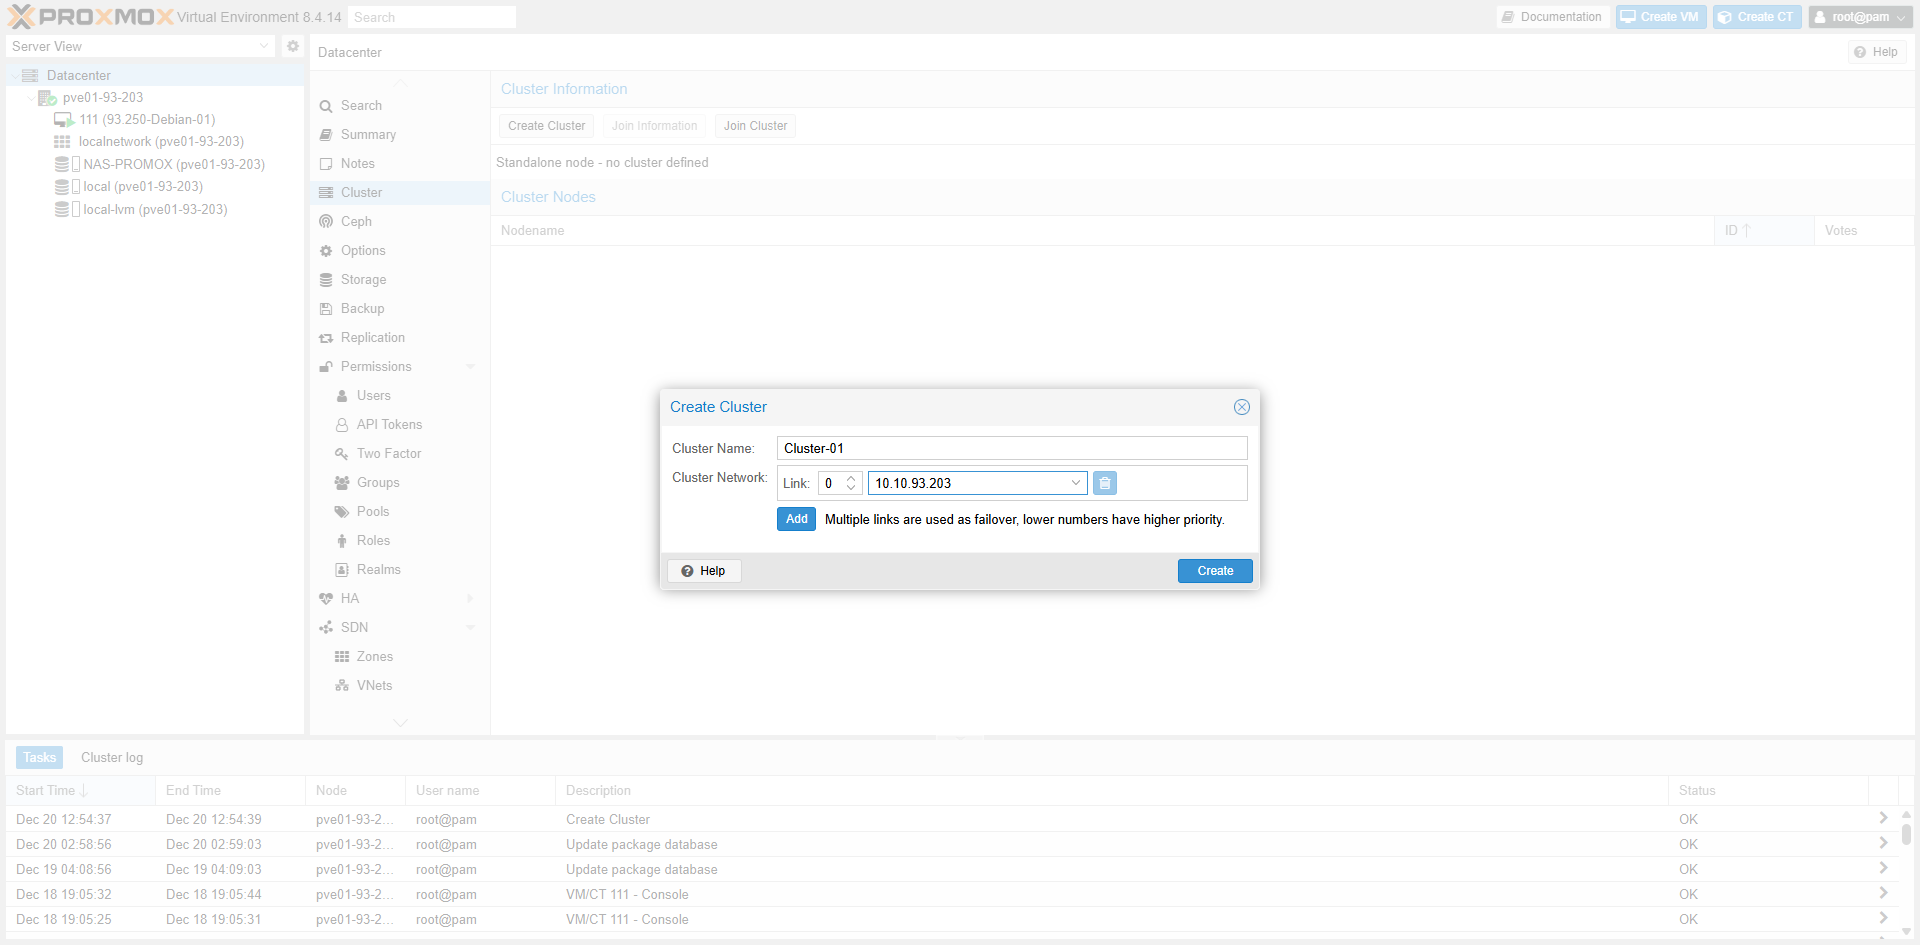Open the Server View dropdown
1920x945 pixels.
coord(263,46)
